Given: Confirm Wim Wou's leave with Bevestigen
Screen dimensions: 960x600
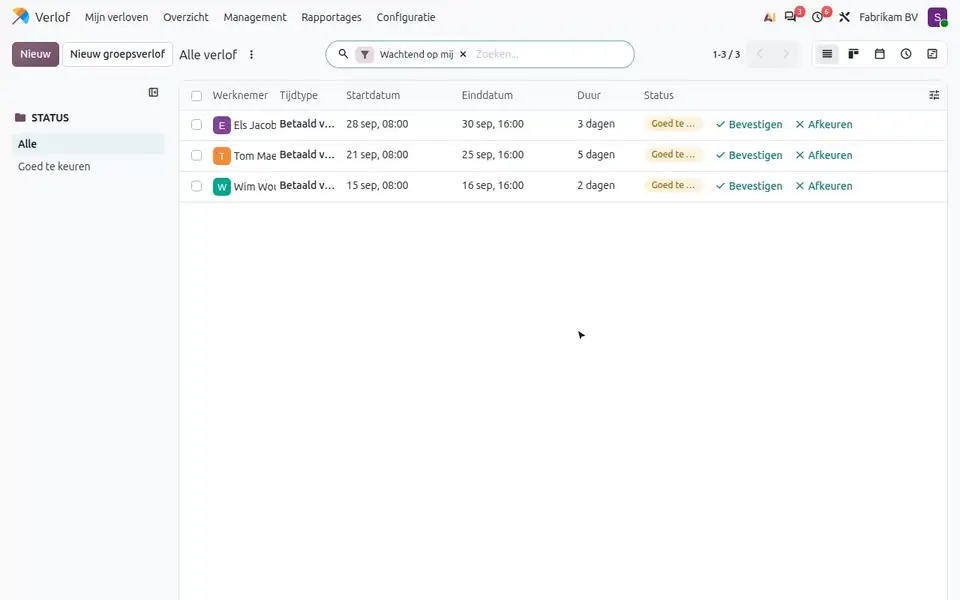Looking at the screenshot, I should tap(749, 186).
